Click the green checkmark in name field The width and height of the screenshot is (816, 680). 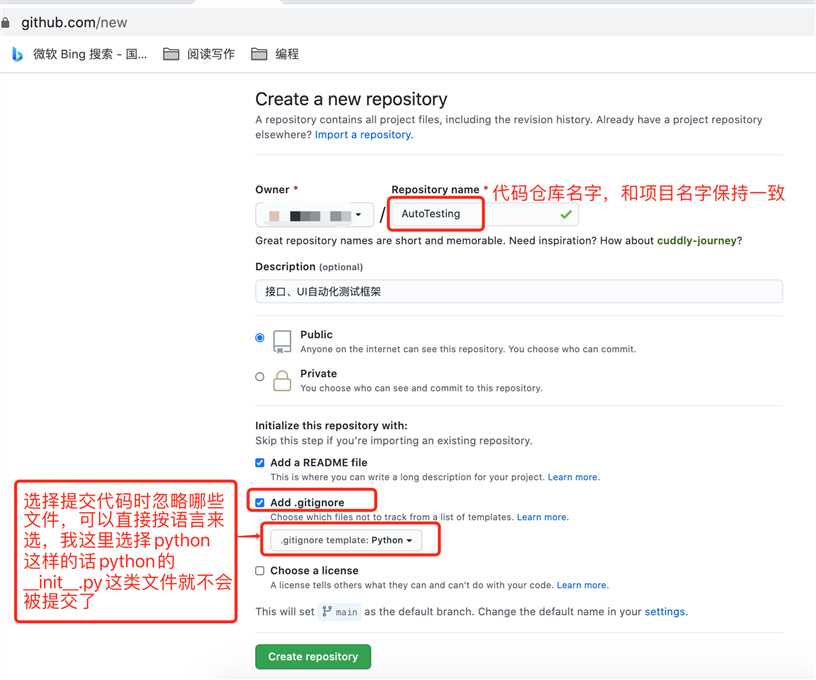click(x=566, y=214)
